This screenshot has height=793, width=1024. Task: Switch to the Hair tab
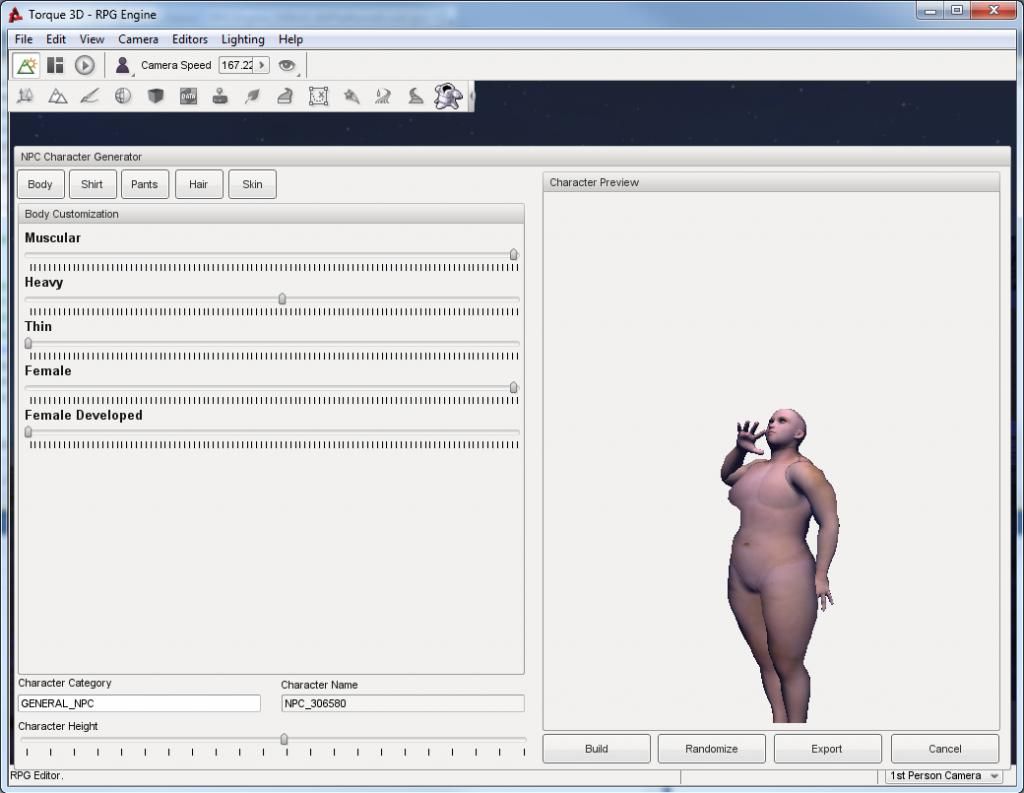click(x=199, y=184)
